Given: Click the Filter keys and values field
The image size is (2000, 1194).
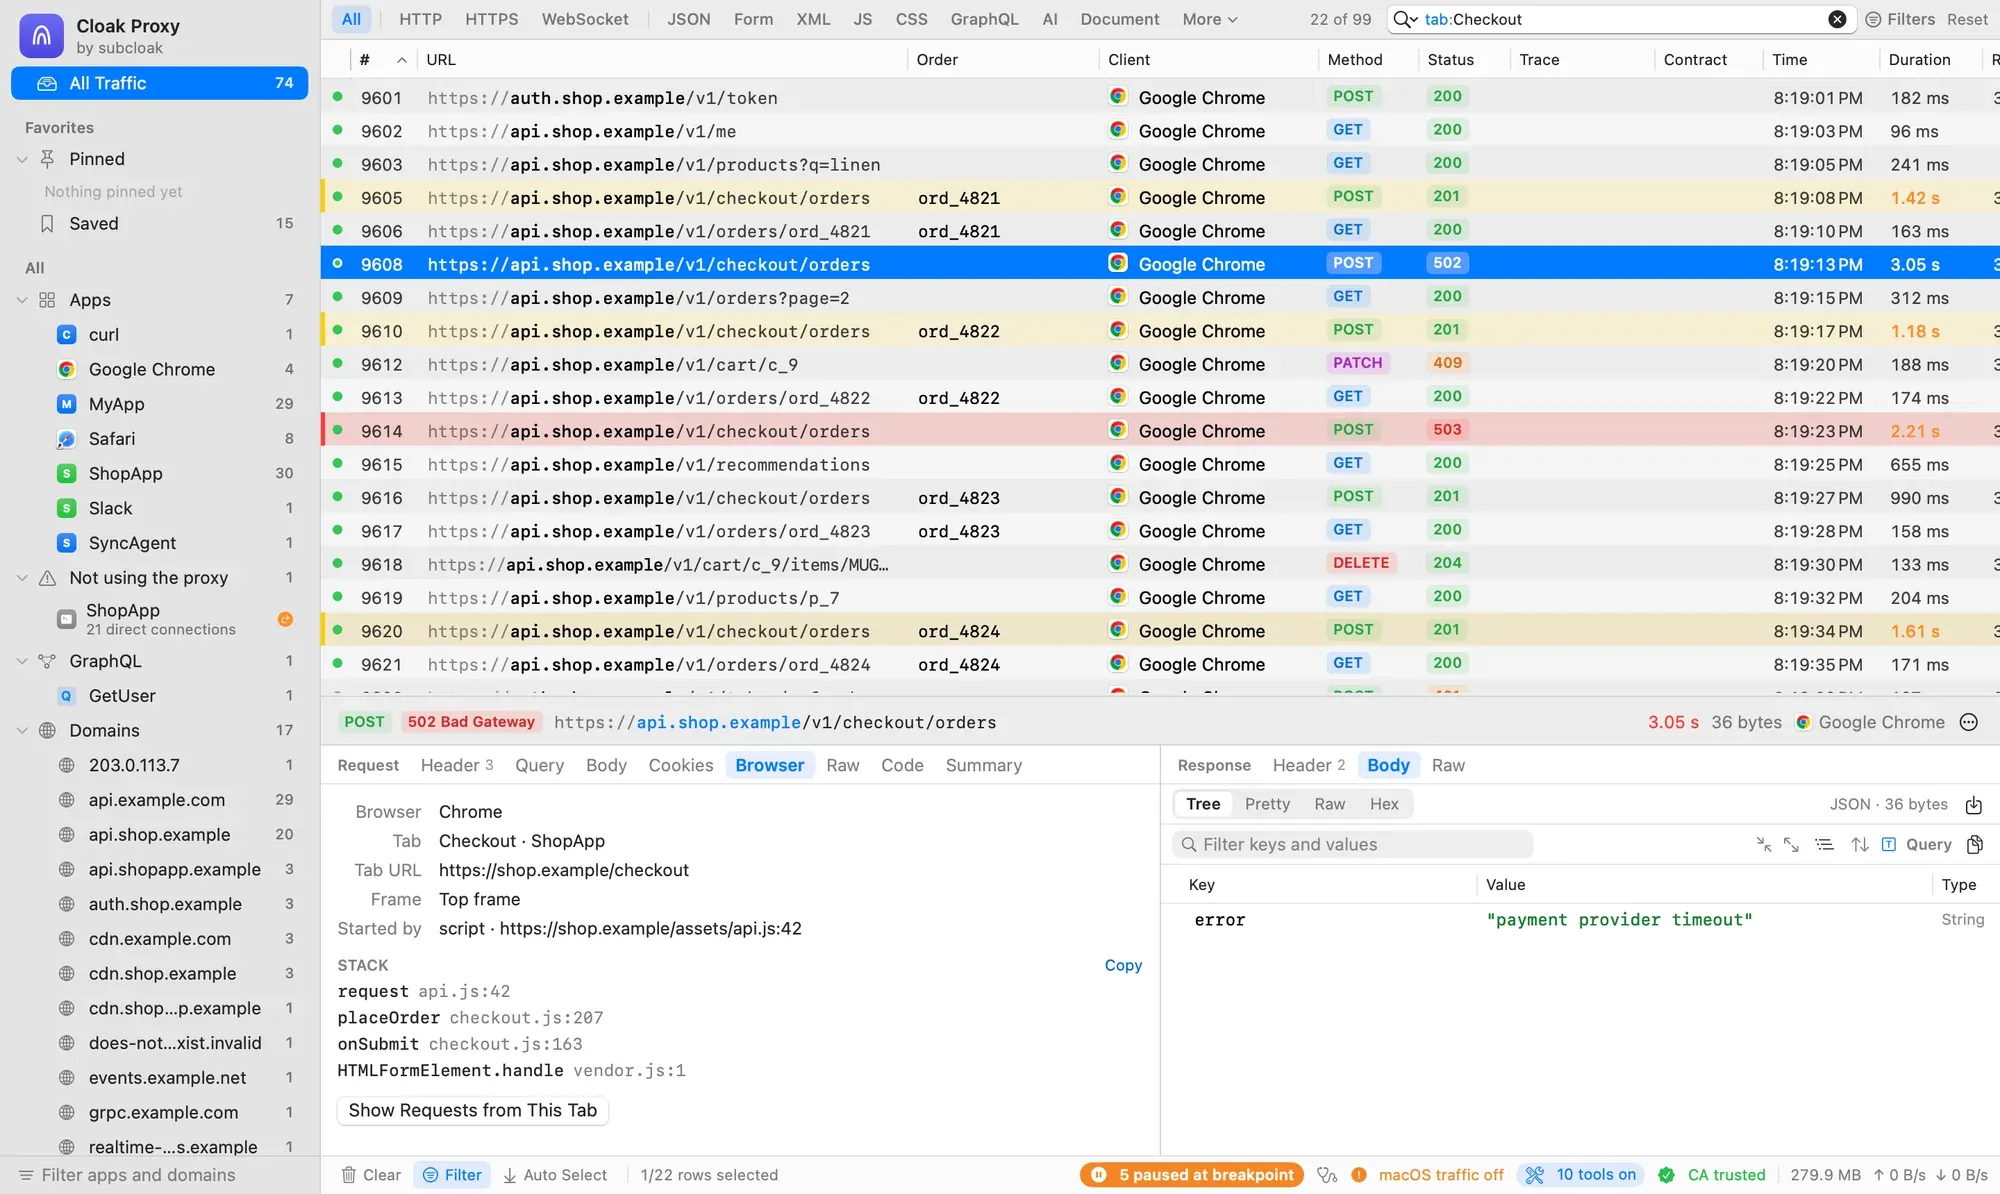Looking at the screenshot, I should pos(1352,844).
